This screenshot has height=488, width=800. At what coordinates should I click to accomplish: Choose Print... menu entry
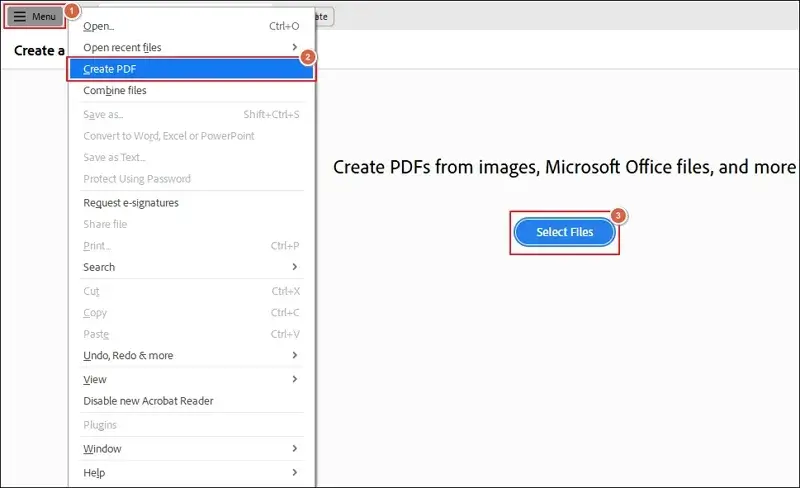[191, 246]
